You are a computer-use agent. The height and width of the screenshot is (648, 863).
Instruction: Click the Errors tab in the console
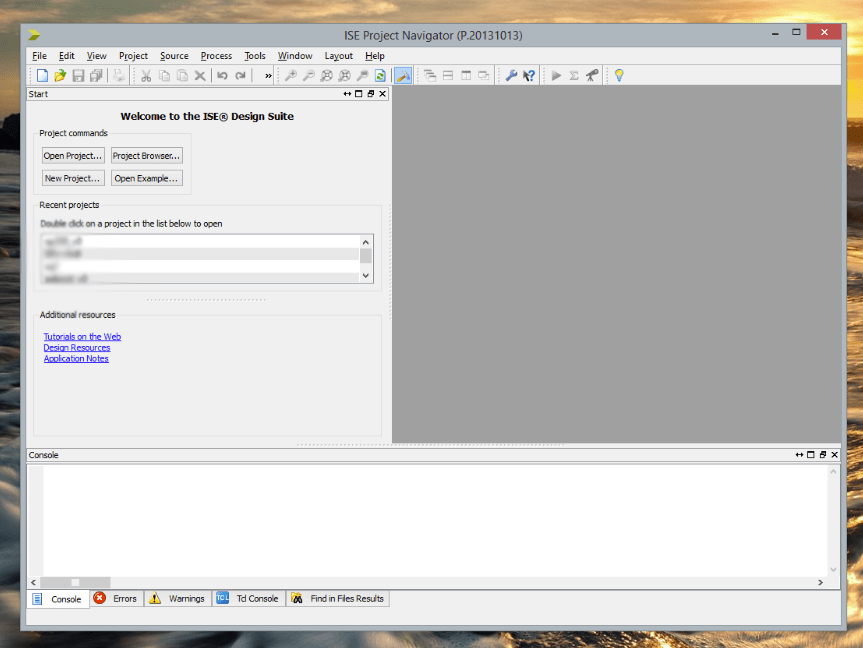(115, 599)
